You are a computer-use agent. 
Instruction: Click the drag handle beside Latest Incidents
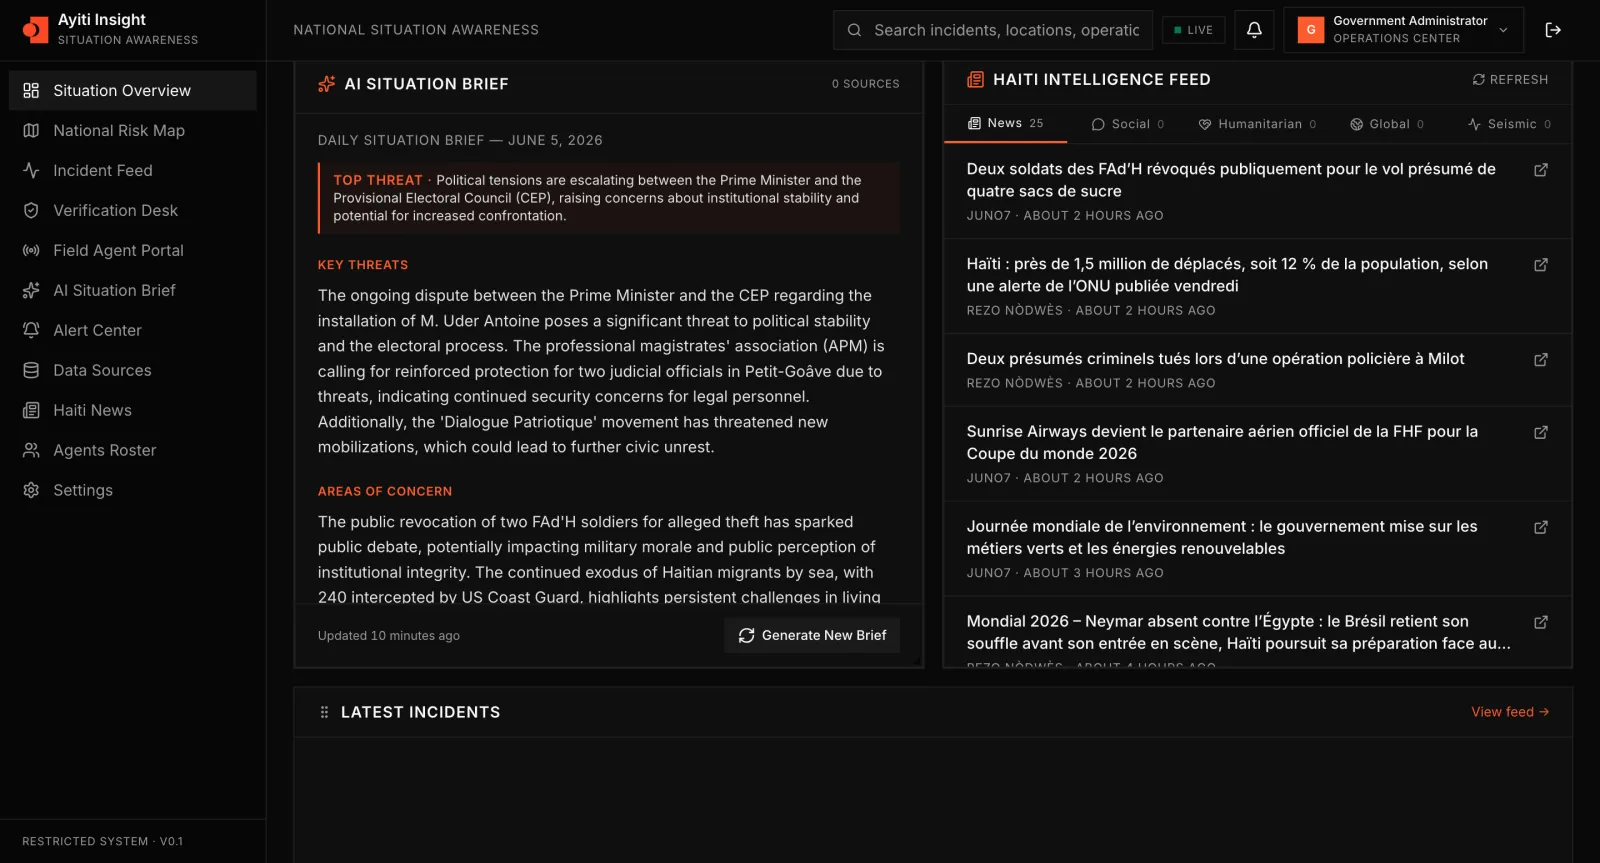[x=324, y=712]
